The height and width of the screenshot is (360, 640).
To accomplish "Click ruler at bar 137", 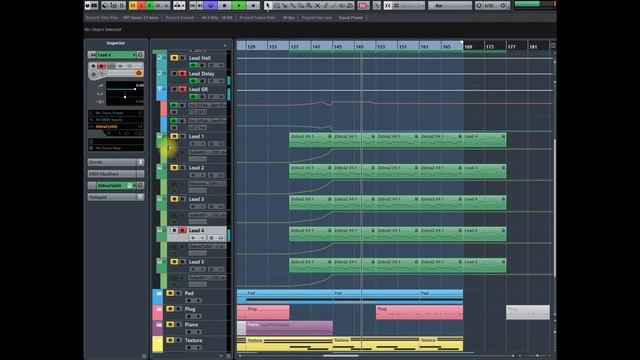I will (295, 47).
